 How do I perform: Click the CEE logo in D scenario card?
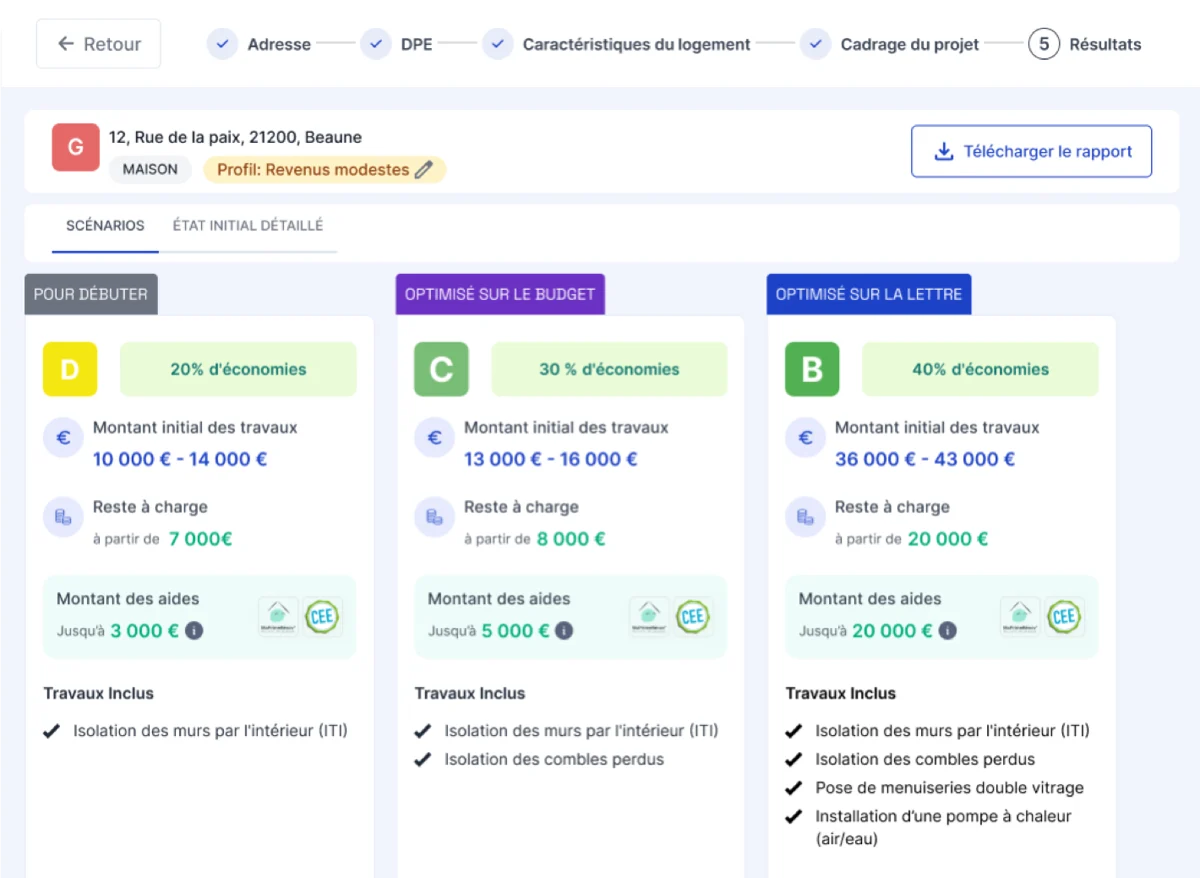coord(322,617)
